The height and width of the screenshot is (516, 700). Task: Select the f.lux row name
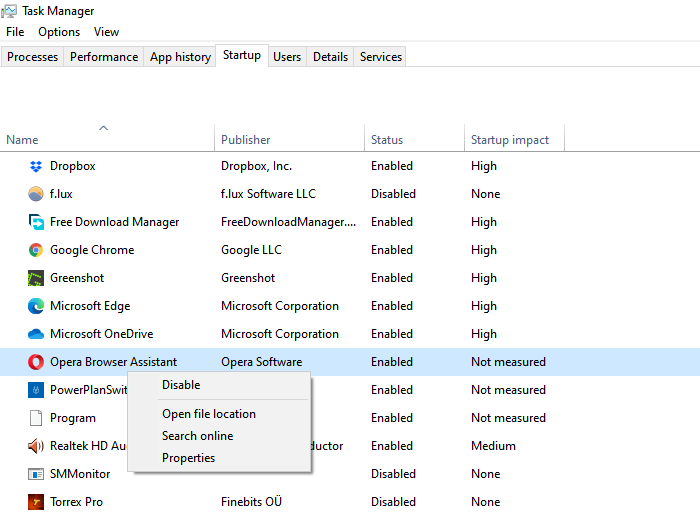point(61,194)
